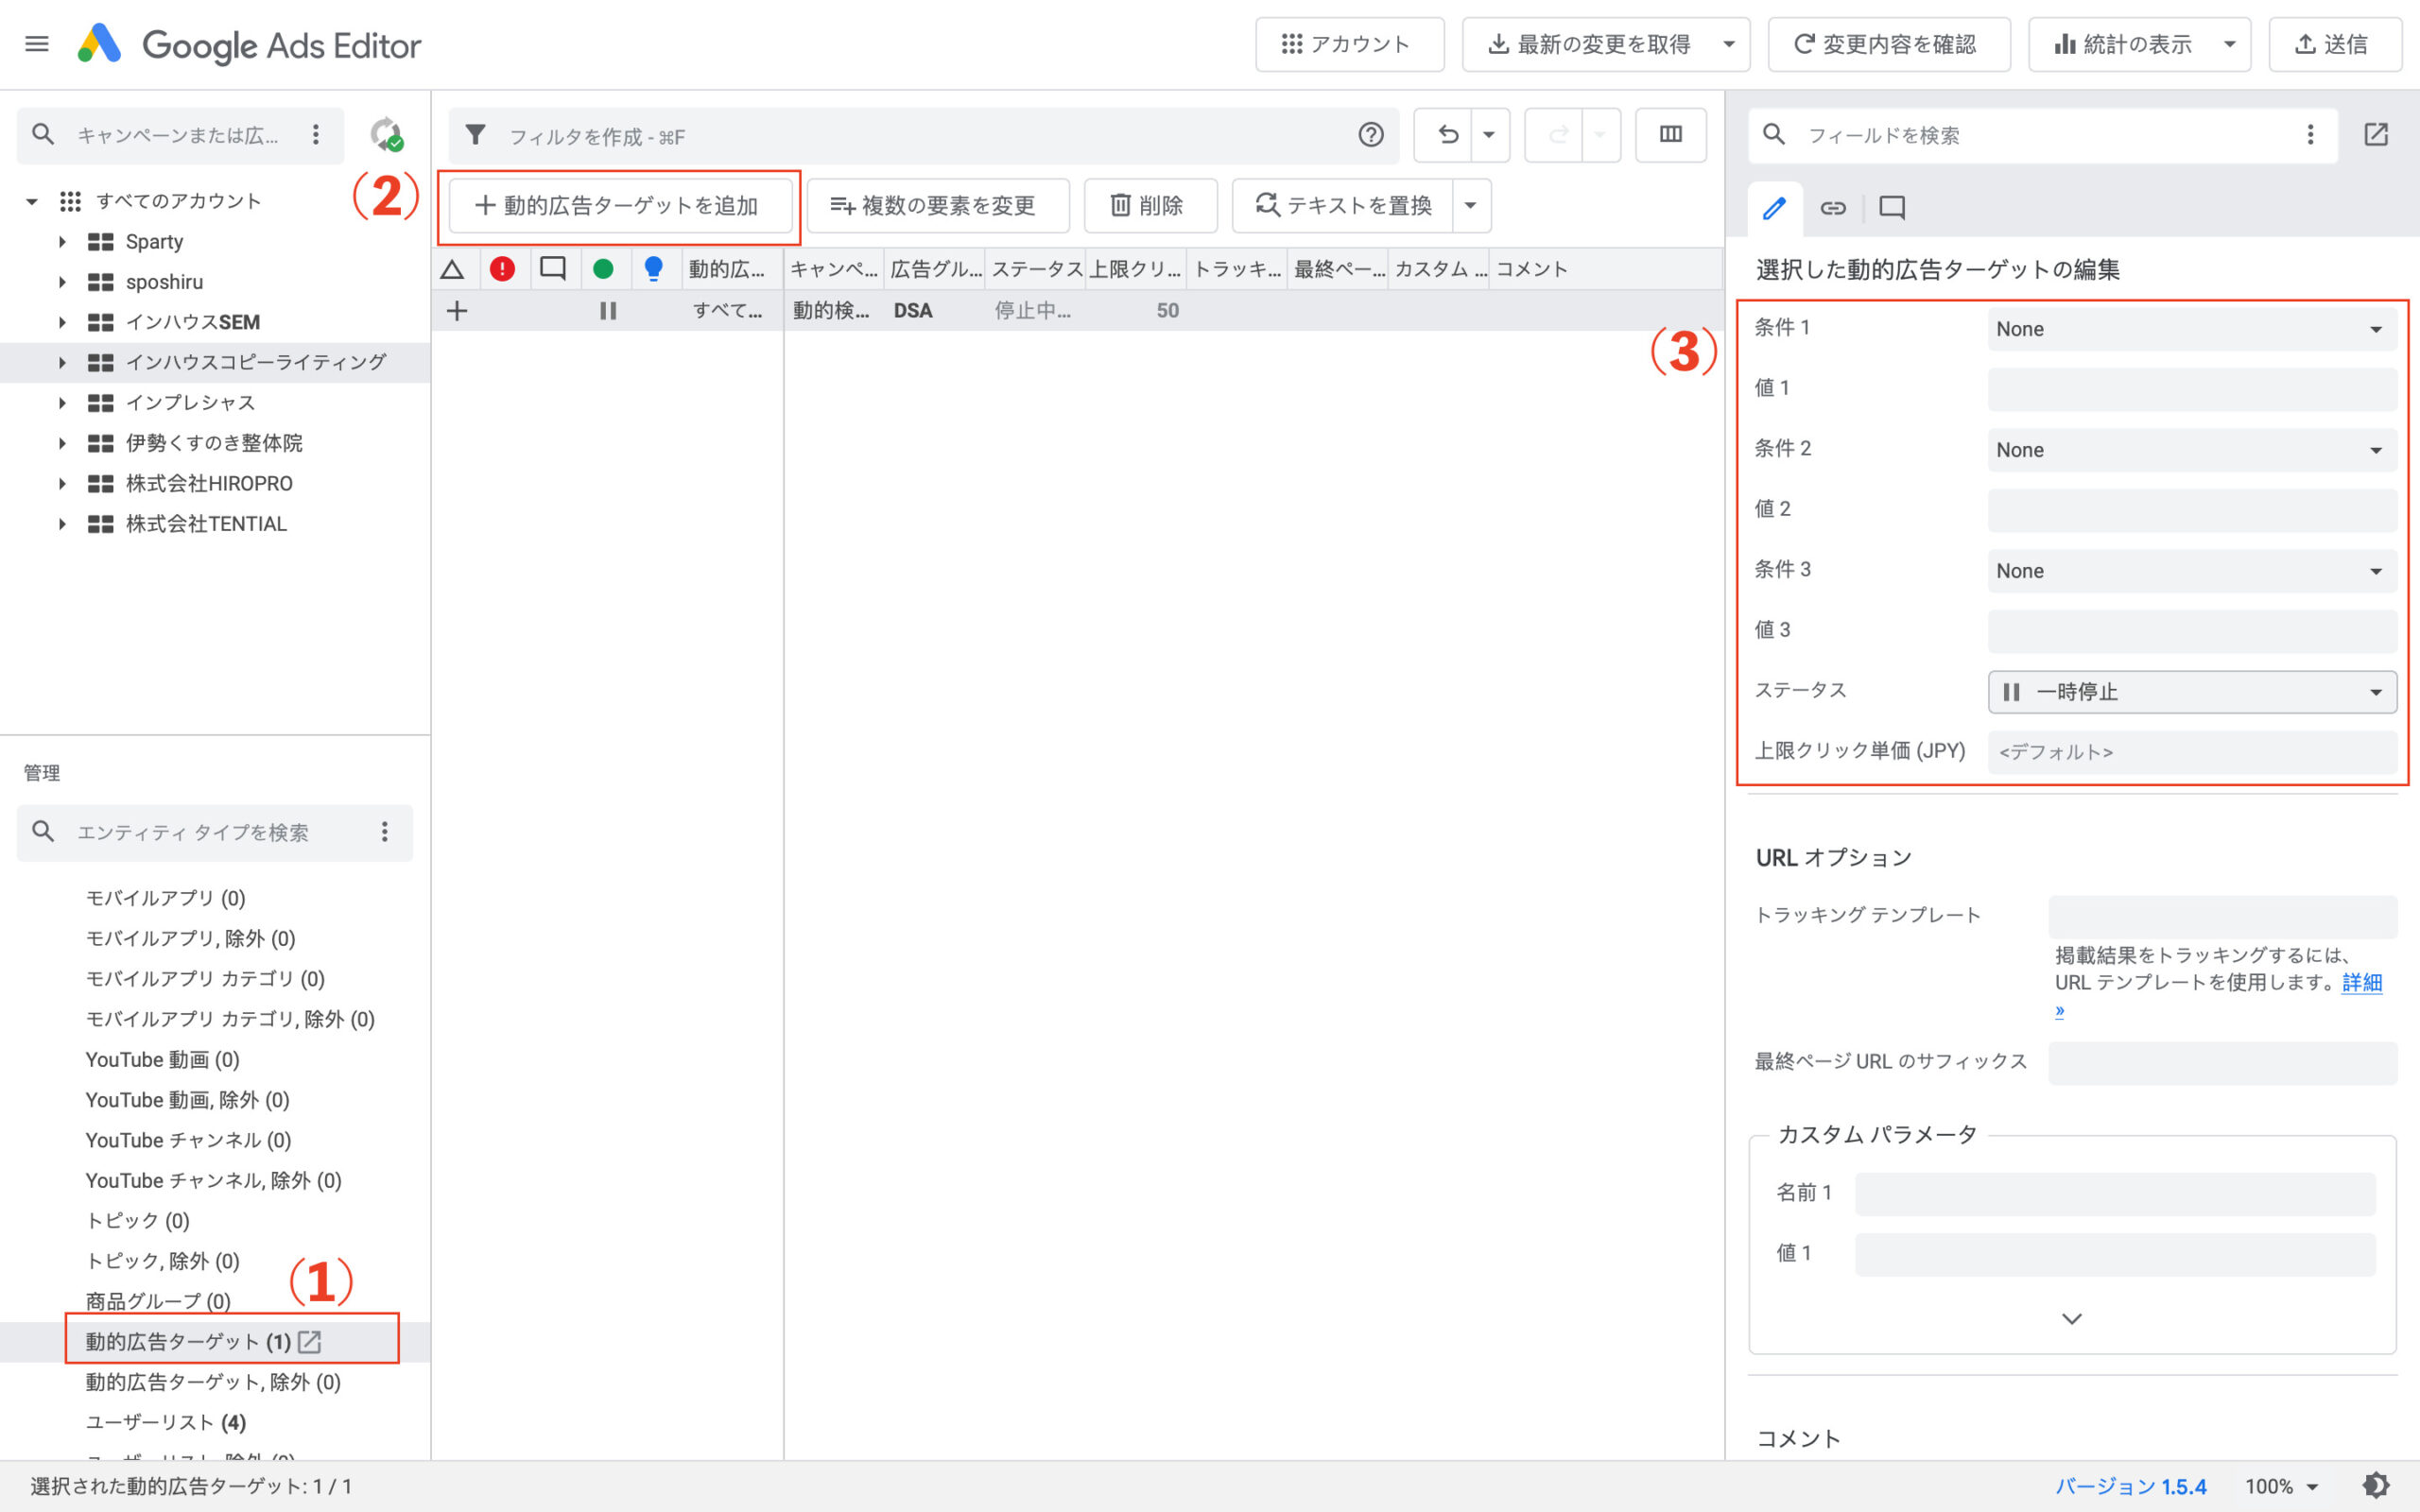This screenshot has width=2420, height=1512.
Task: Click the account sync refresh icon in the sidebar
Action: coord(388,135)
